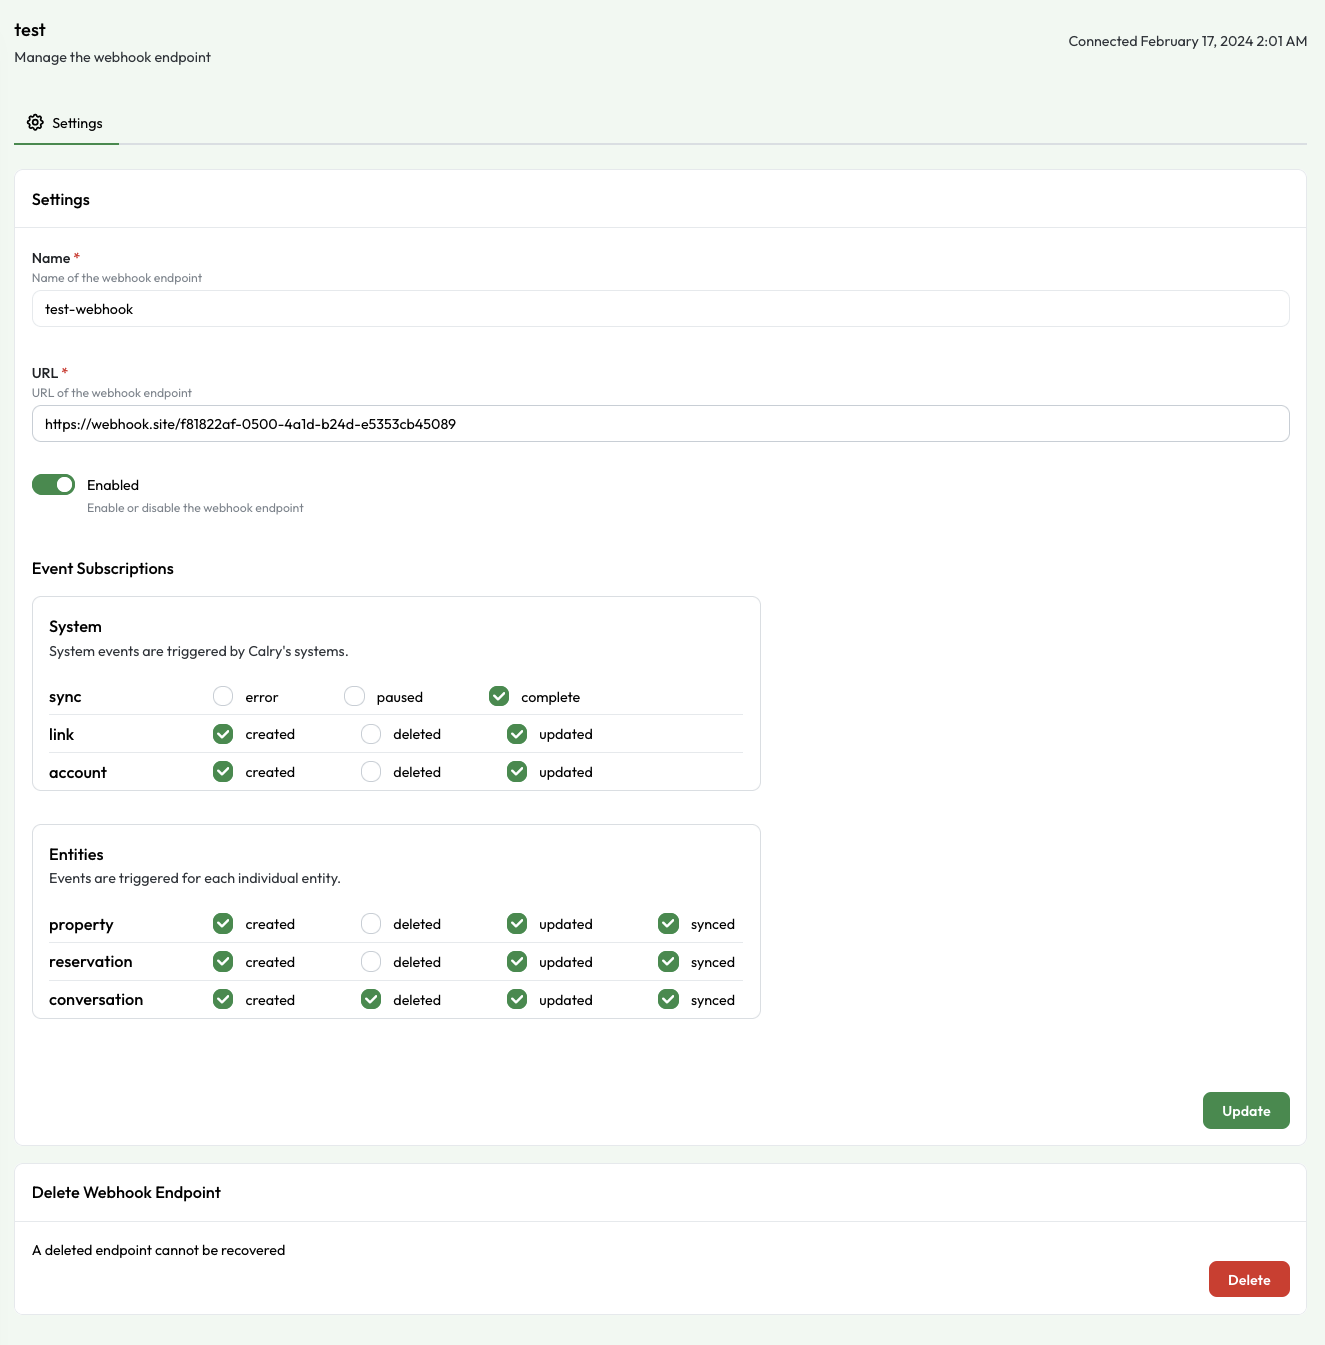Click the "reservation" row label

91,962
